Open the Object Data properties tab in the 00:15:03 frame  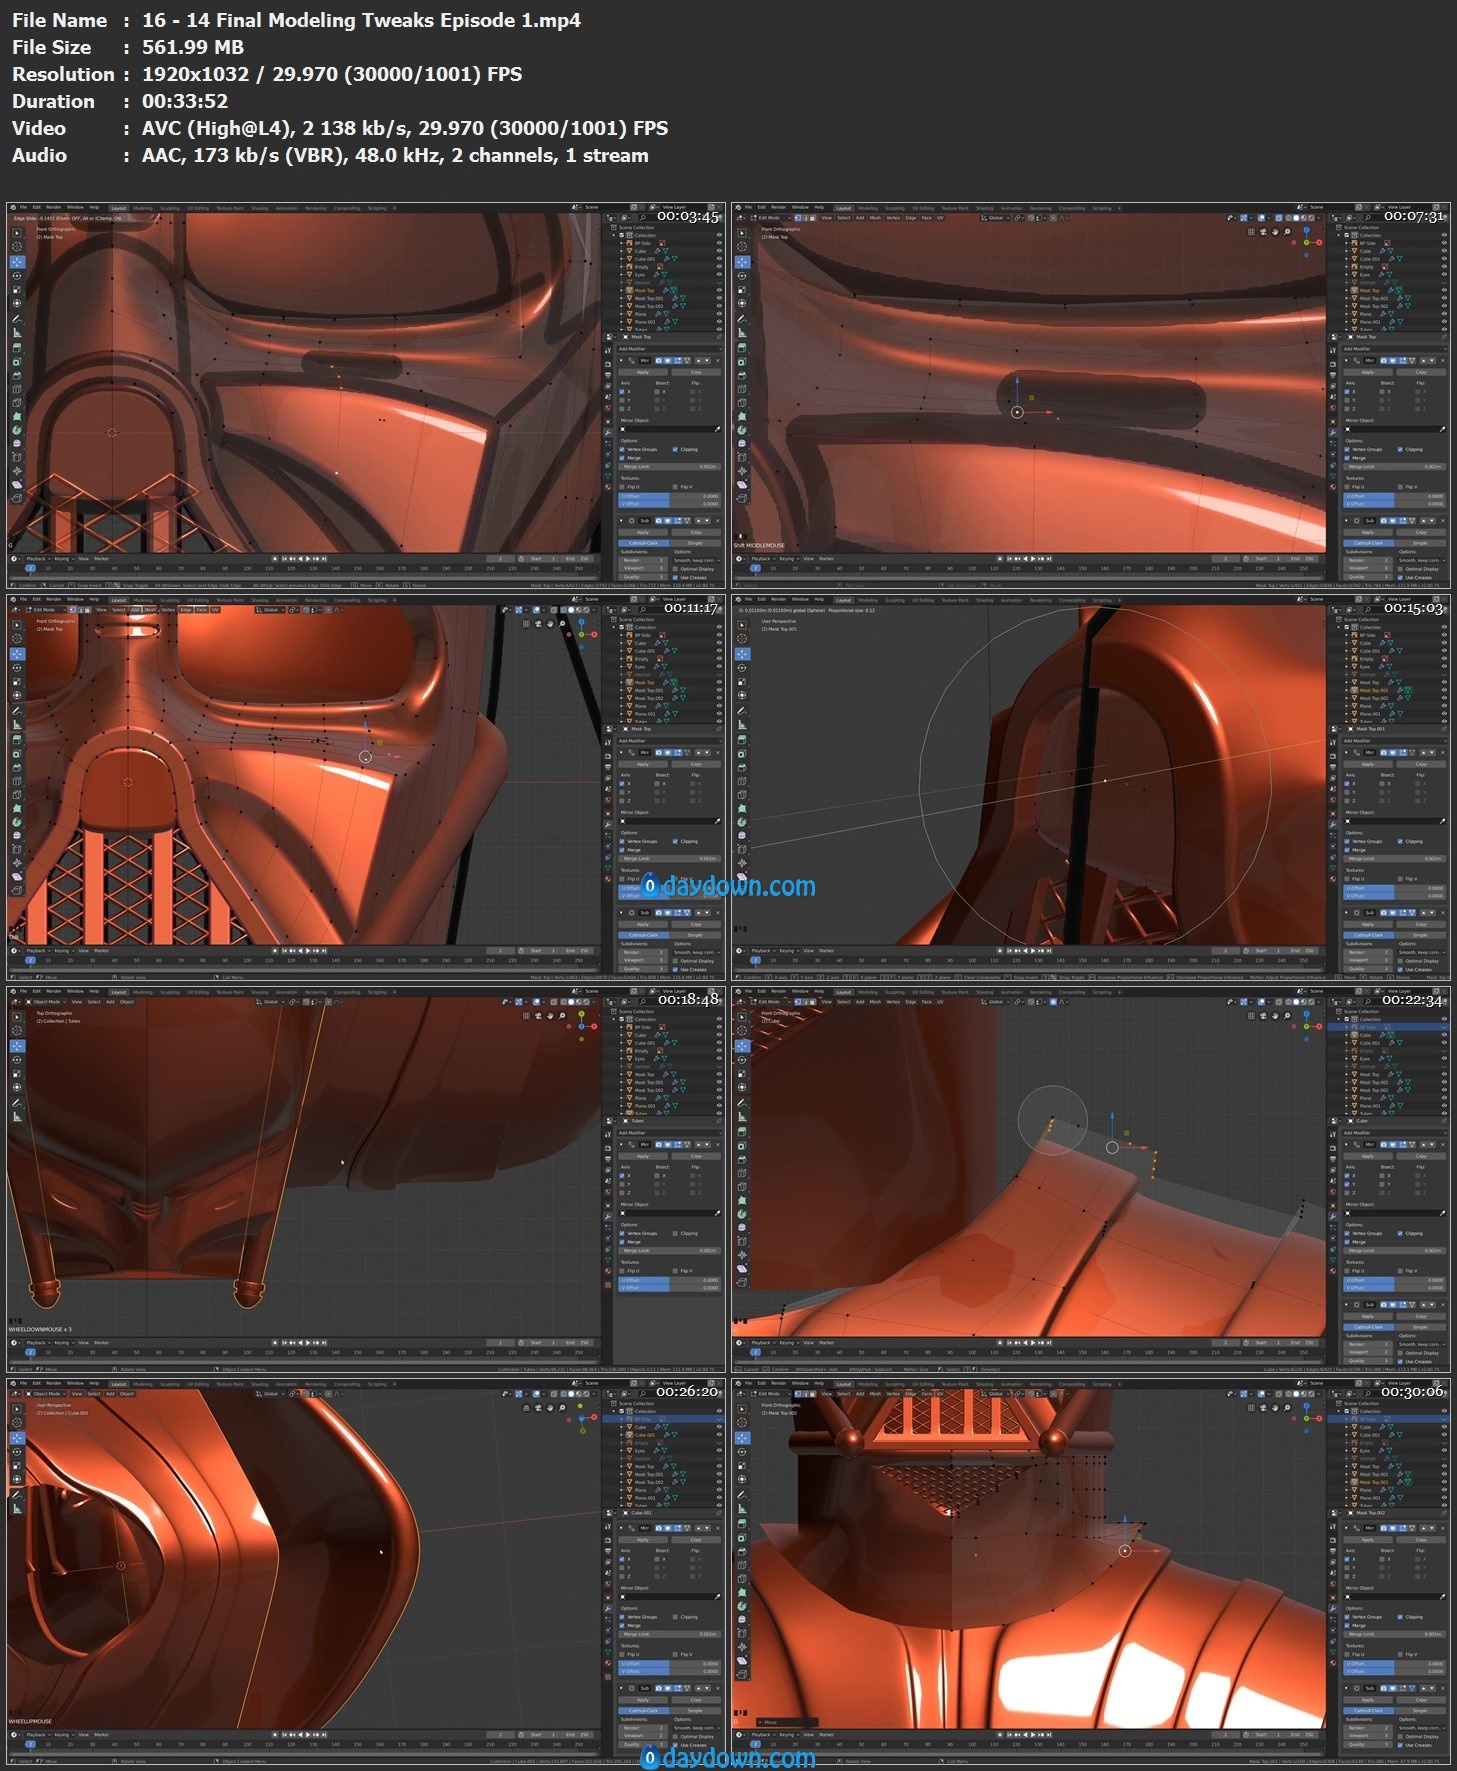(1333, 868)
